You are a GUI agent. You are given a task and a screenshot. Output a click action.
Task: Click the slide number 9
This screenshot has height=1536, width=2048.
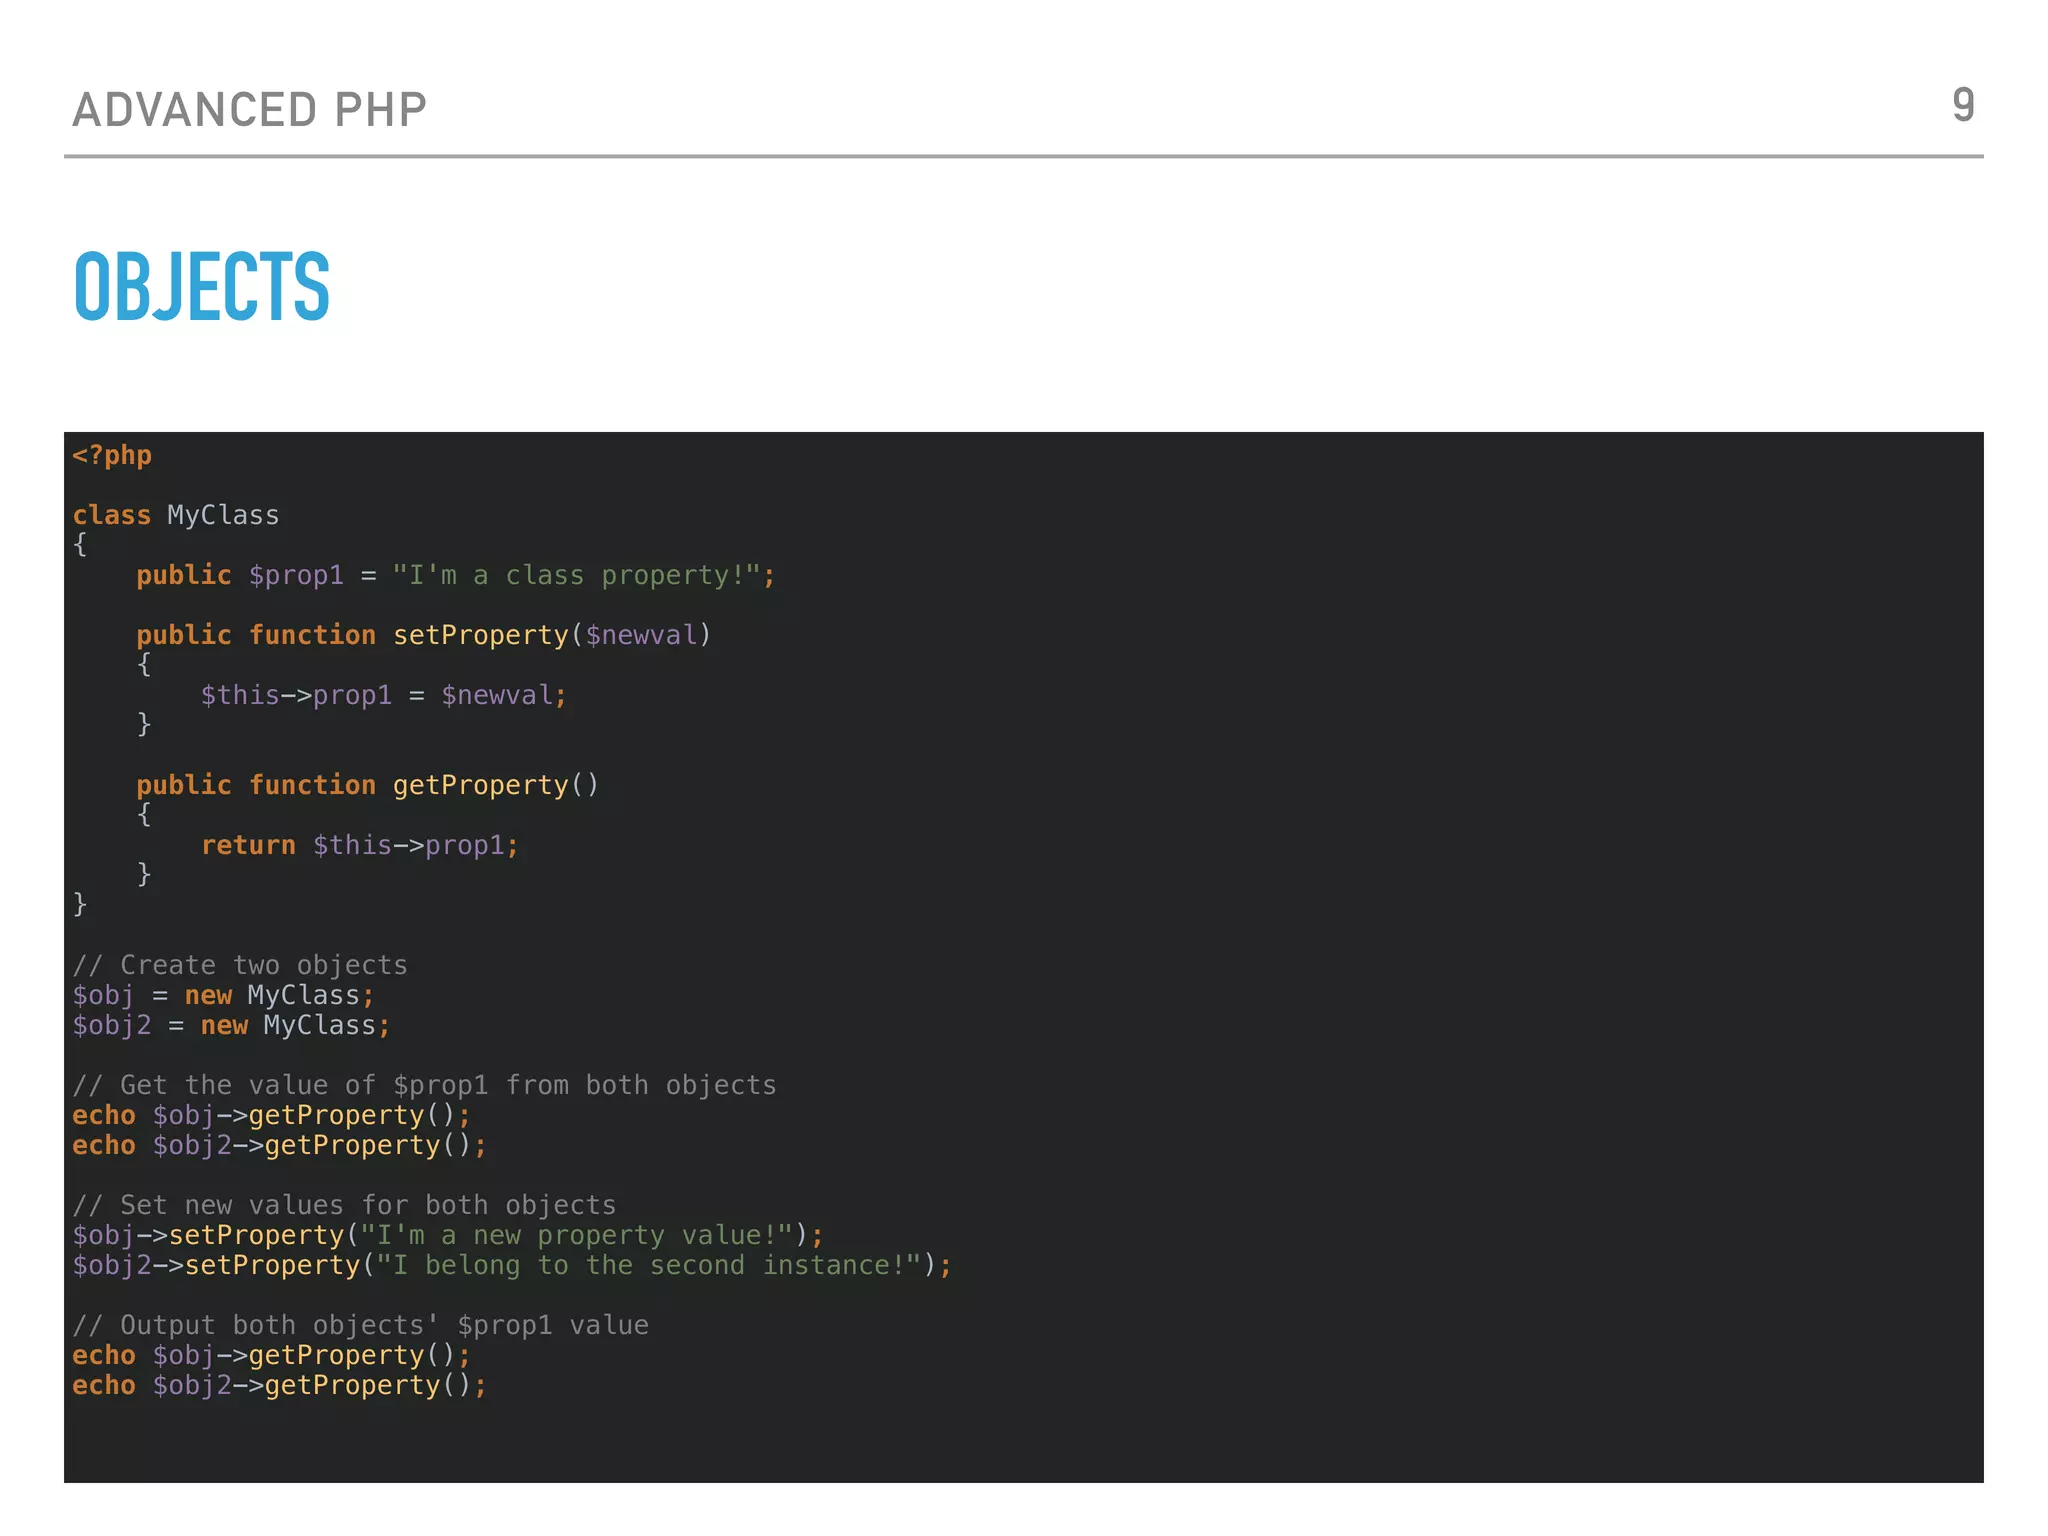(x=1963, y=104)
